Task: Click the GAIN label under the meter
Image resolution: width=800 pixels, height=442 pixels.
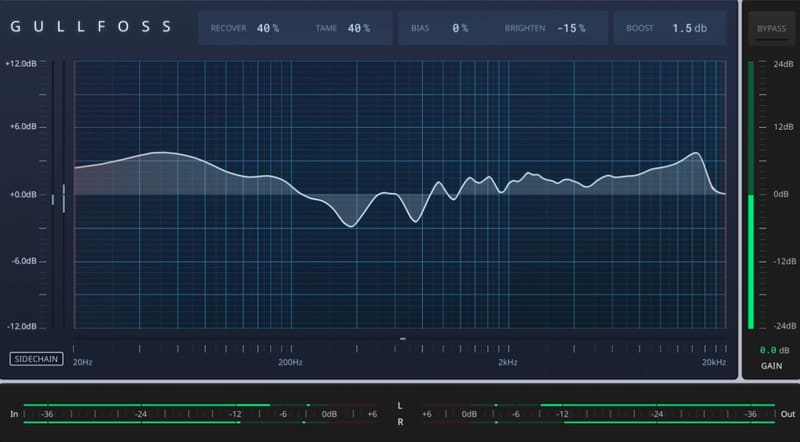Action: click(x=771, y=365)
